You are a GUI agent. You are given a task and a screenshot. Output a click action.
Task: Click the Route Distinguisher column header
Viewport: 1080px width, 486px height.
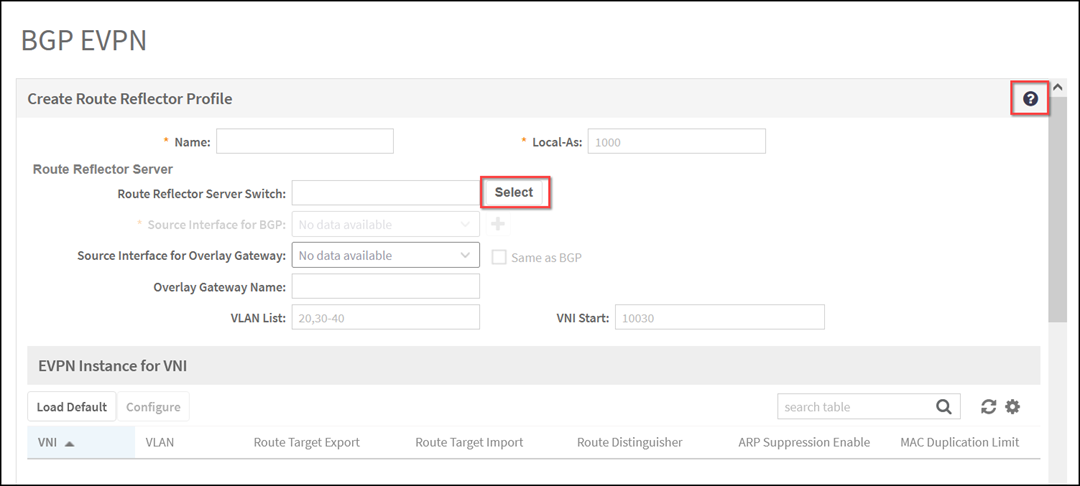pyautogui.click(x=630, y=443)
